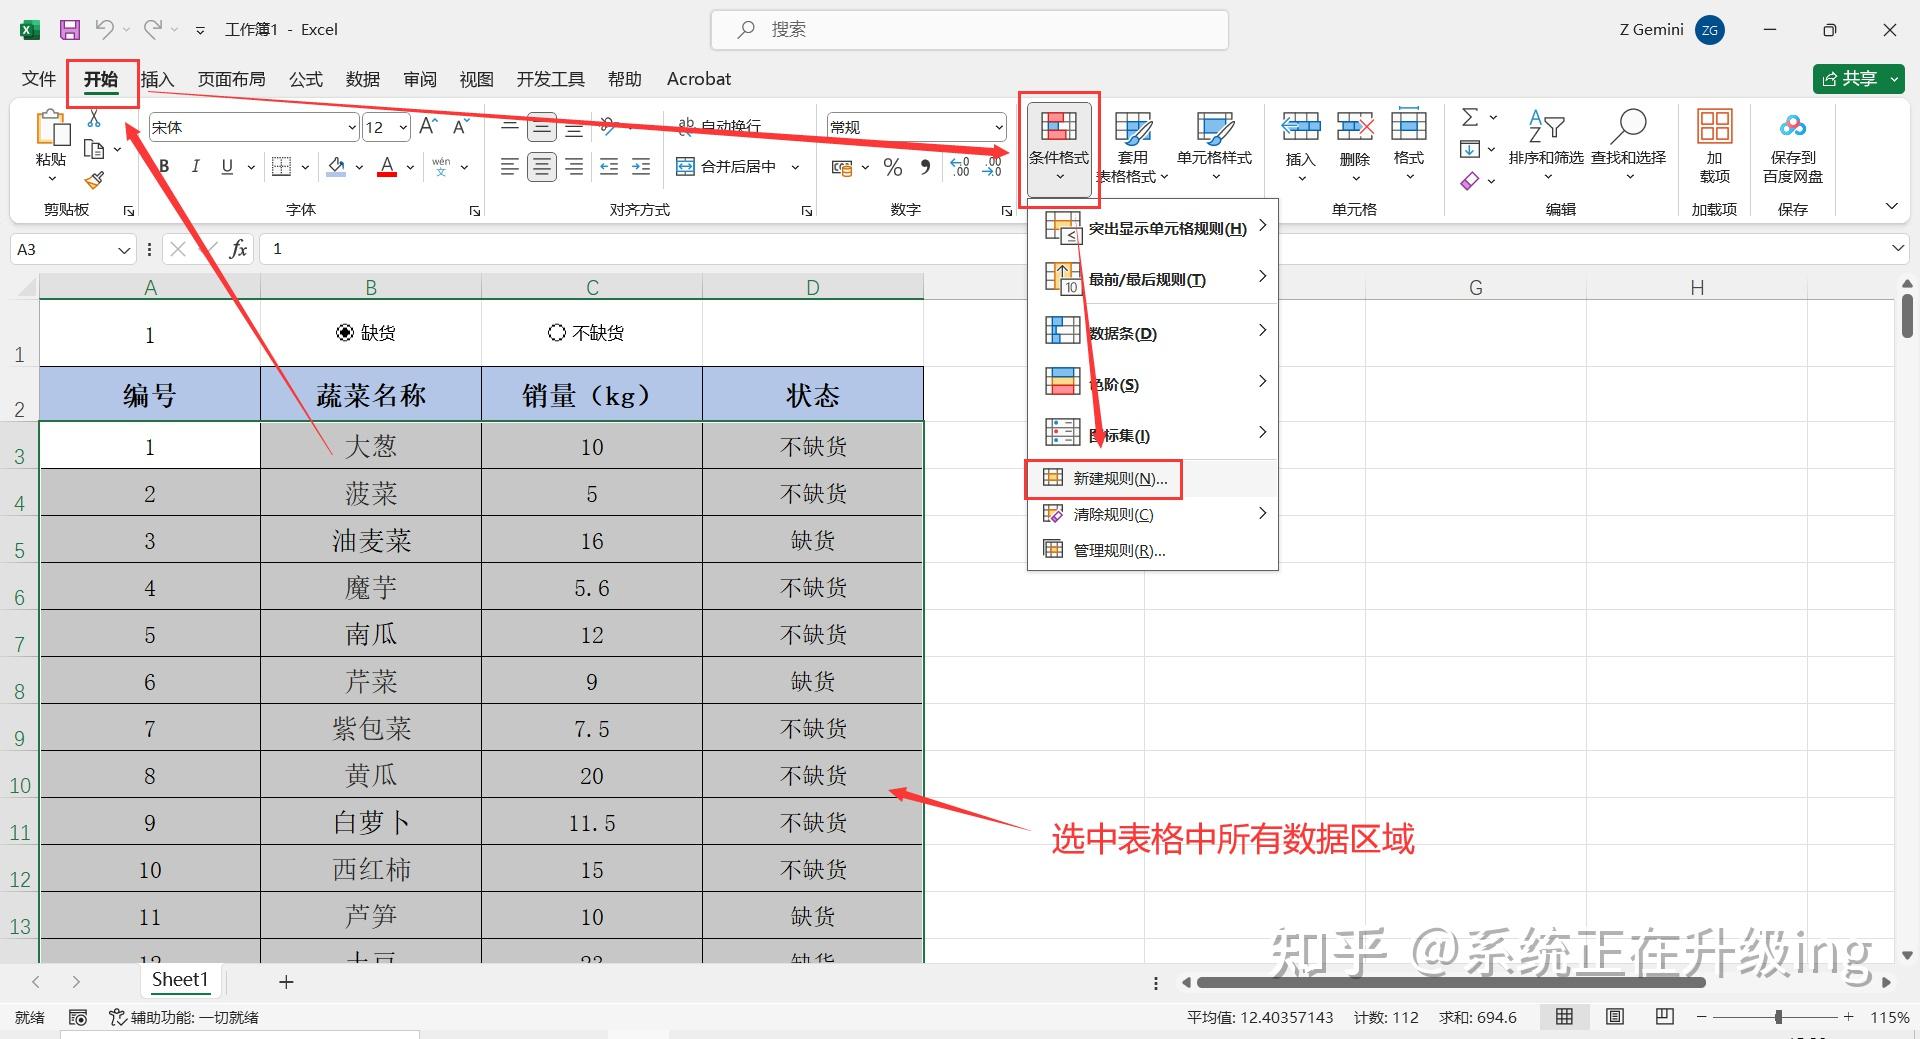Click the 合并后居中 merge icon

(687, 166)
